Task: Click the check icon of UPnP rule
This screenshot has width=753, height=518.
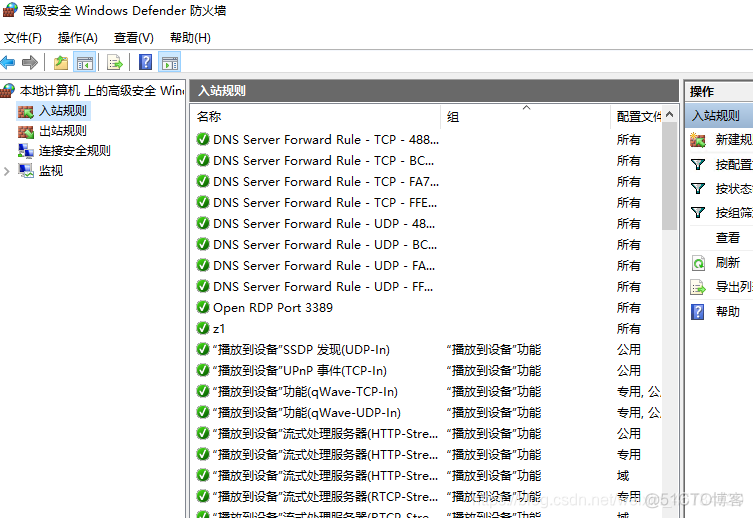Action: [203, 371]
